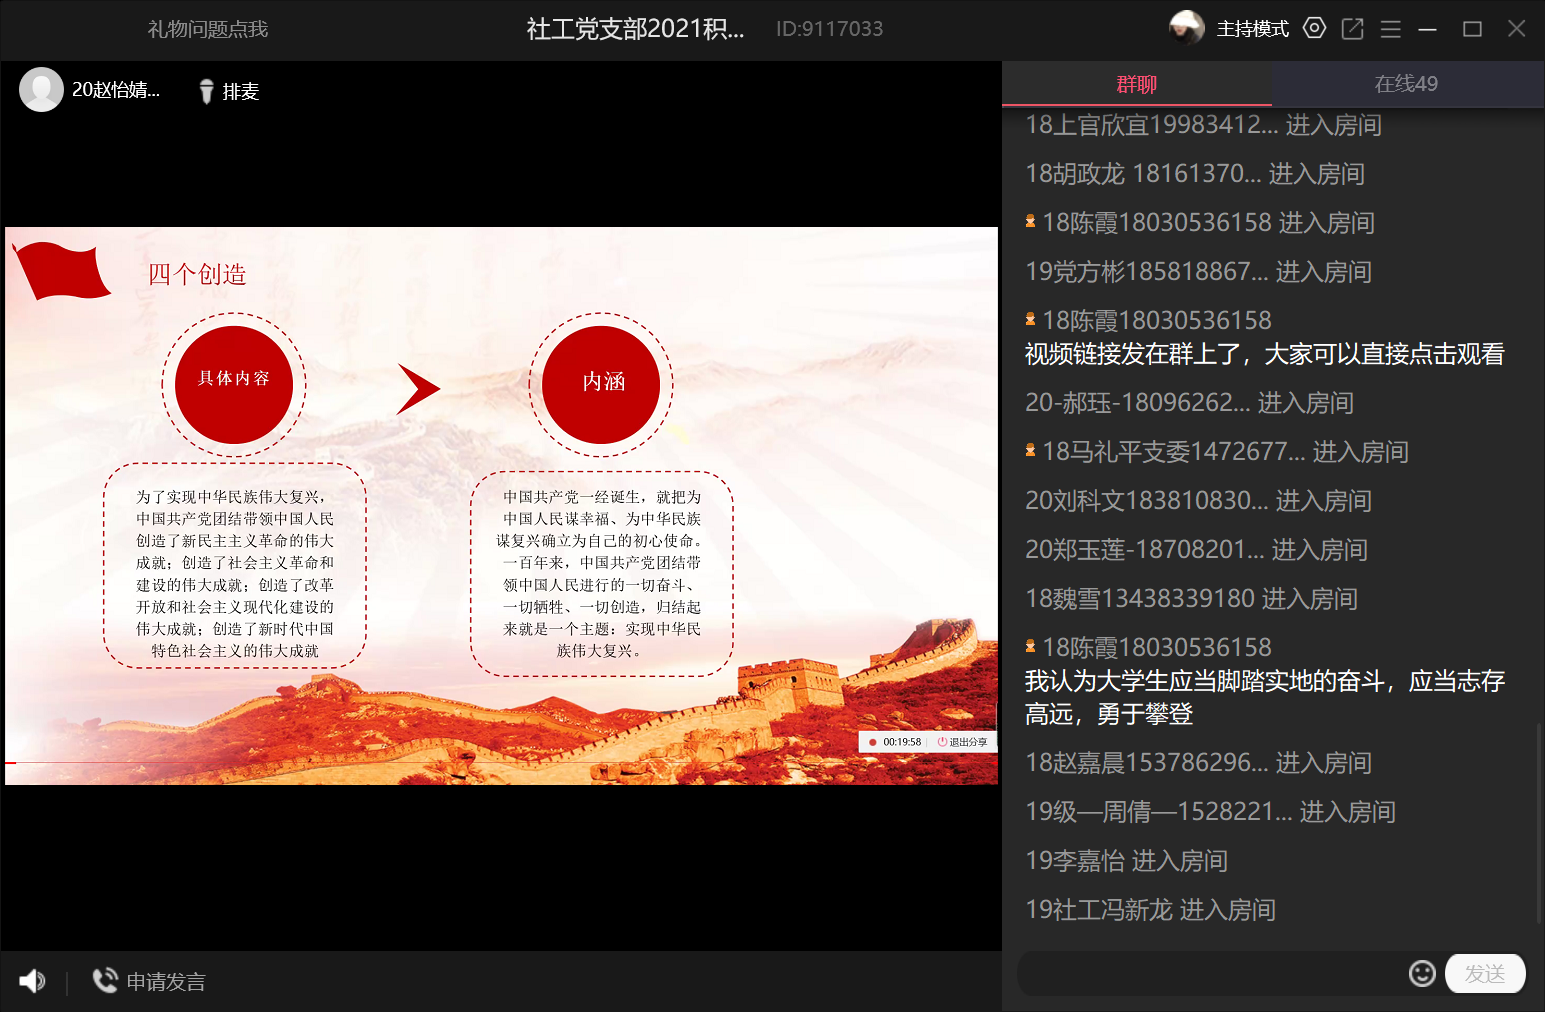Click 礼物问题点我 link
This screenshot has height=1012, width=1545.
click(208, 29)
